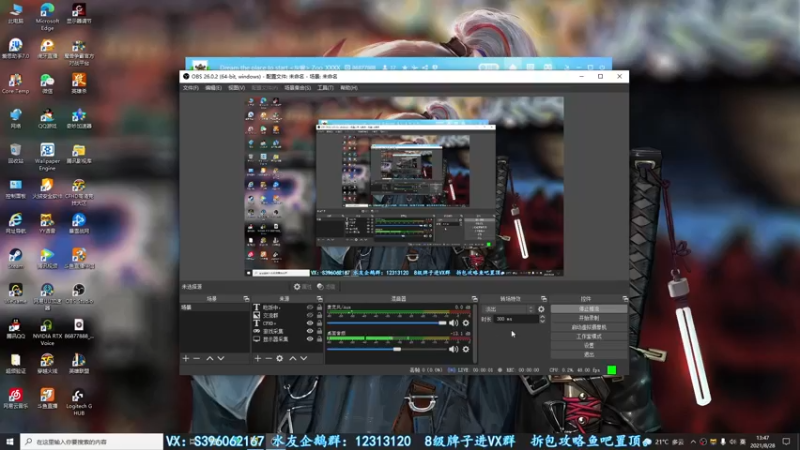Image resolution: width=800 pixels, height=450 pixels.
Task: Click the start virtual camera button
Action: [x=589, y=327]
